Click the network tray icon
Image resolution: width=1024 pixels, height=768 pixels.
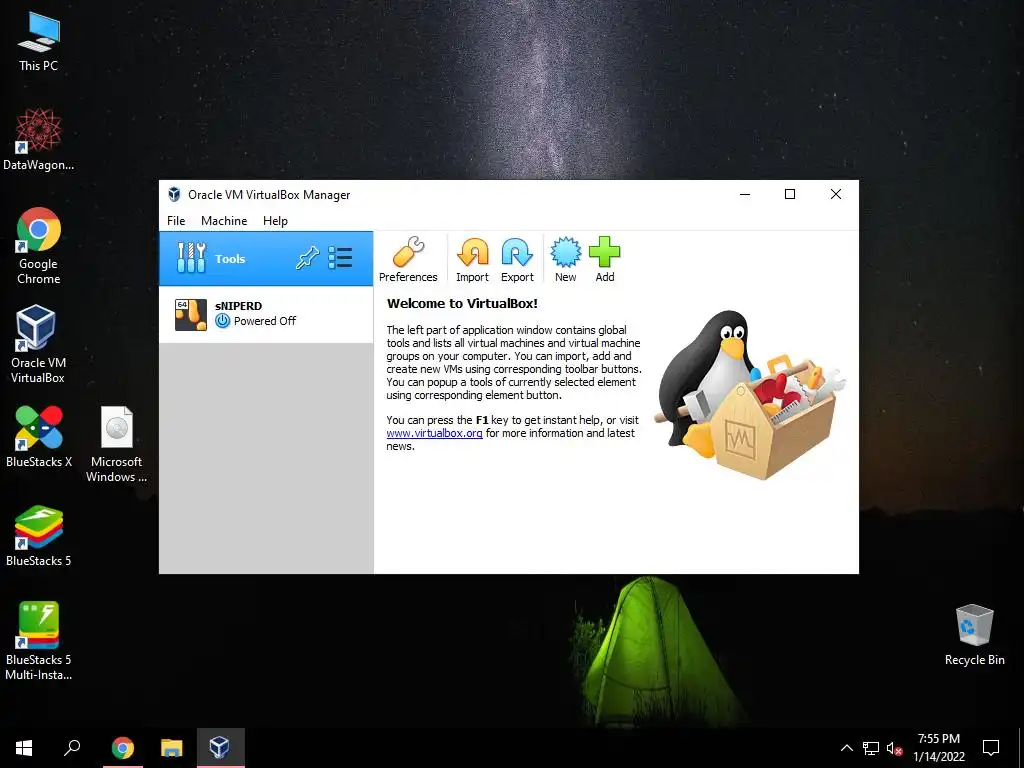(x=871, y=748)
